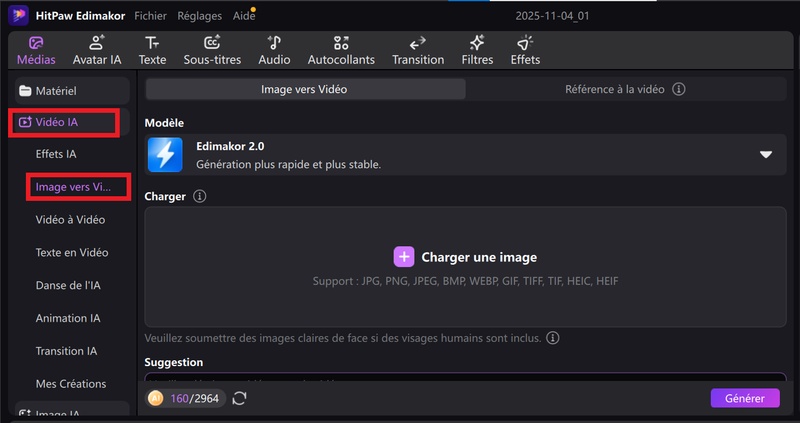800x423 pixels.
Task: Open the Aide menu
Action: [x=243, y=16]
